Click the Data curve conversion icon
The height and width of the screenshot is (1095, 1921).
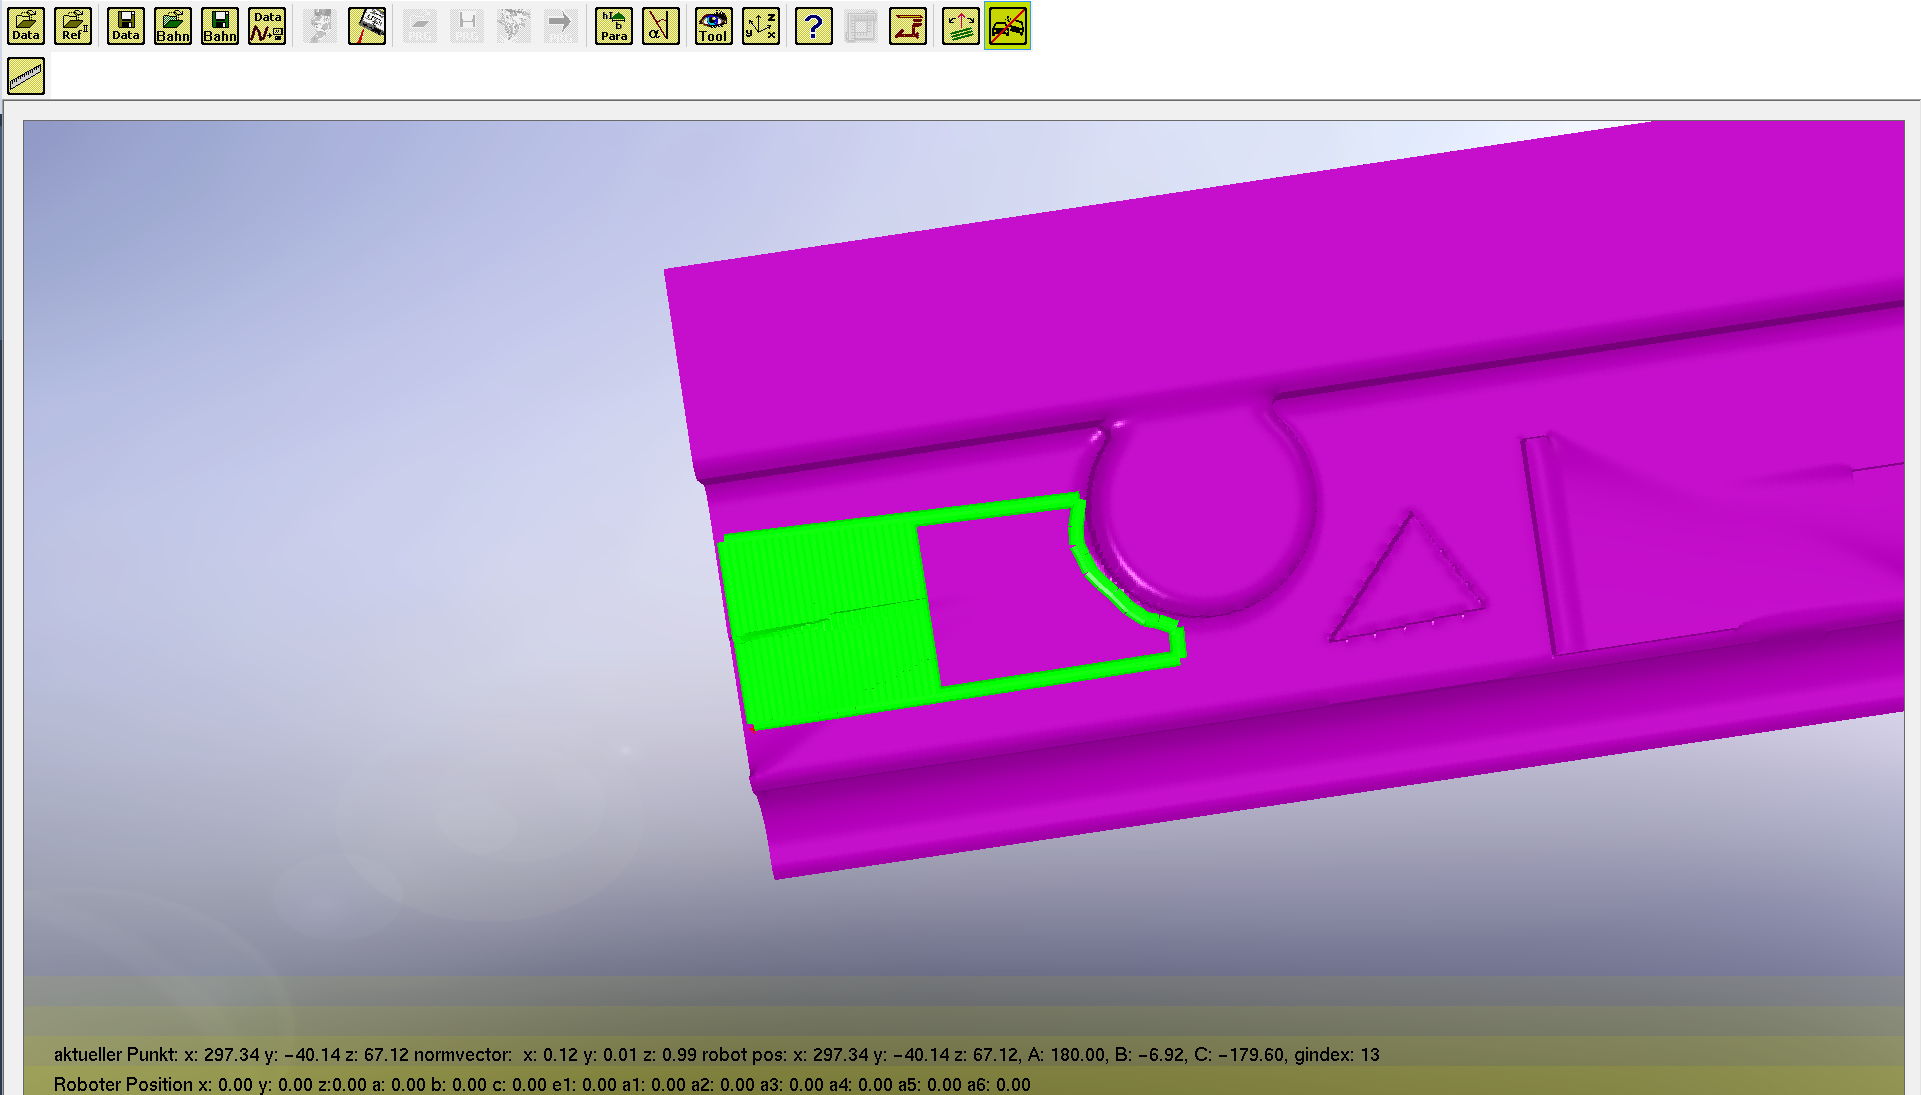coord(267,26)
